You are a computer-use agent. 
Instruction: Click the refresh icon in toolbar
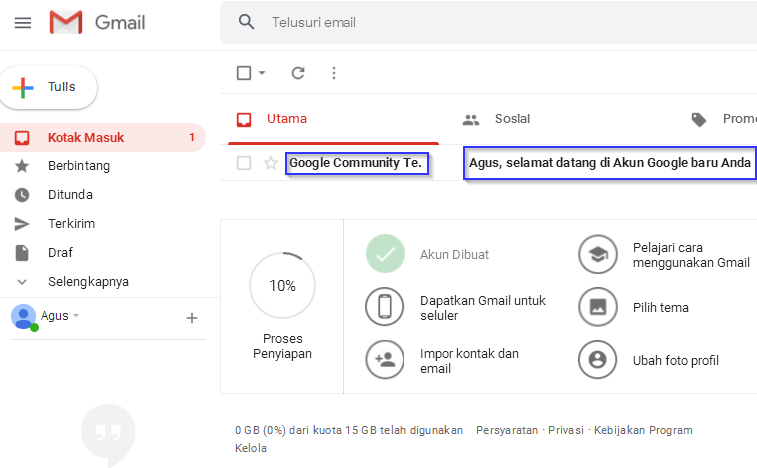(298, 73)
